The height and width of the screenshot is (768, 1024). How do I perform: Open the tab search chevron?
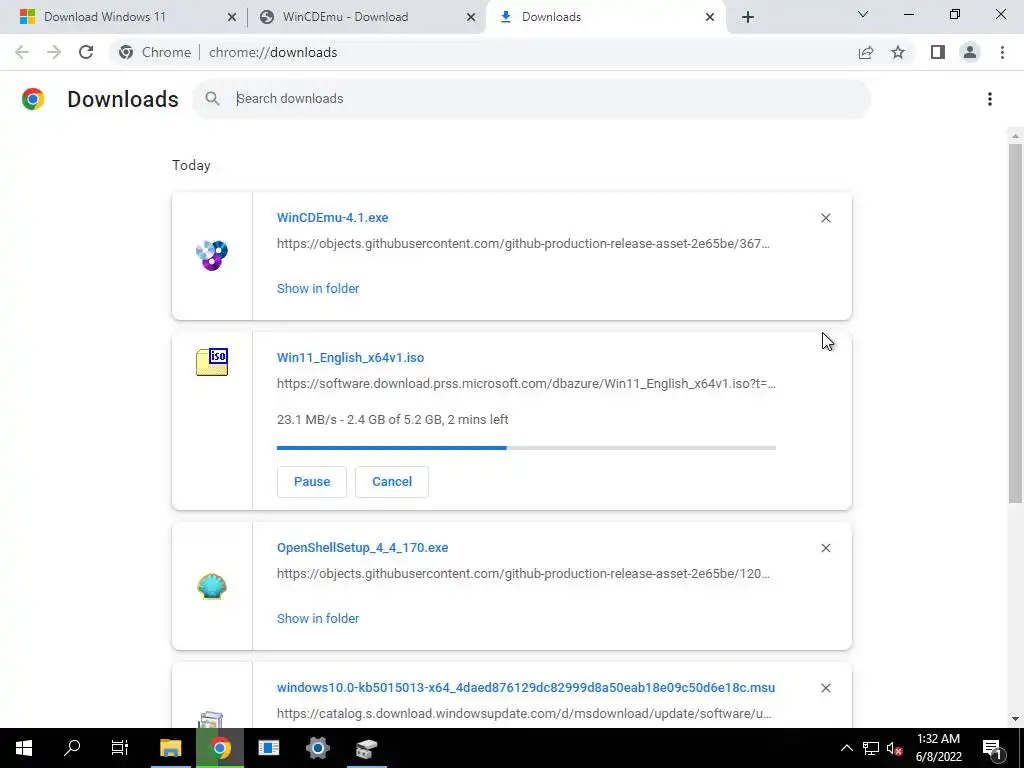click(863, 14)
